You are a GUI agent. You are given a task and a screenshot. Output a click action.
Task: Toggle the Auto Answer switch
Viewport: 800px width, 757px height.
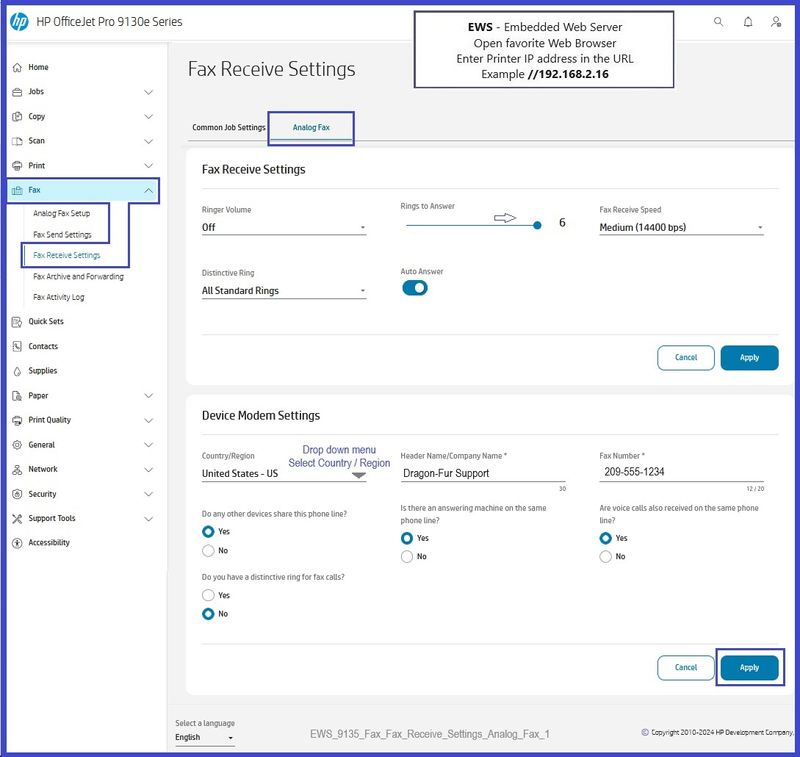click(415, 288)
